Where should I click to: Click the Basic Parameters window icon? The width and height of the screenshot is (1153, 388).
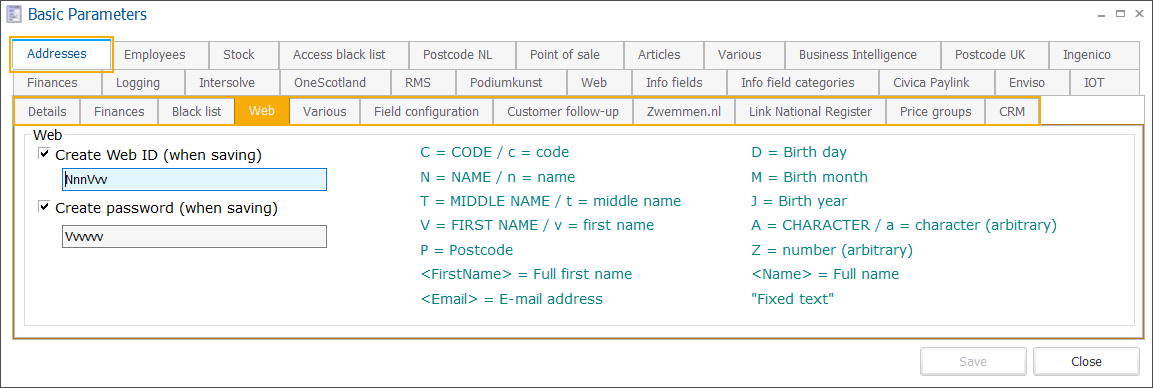tap(13, 14)
